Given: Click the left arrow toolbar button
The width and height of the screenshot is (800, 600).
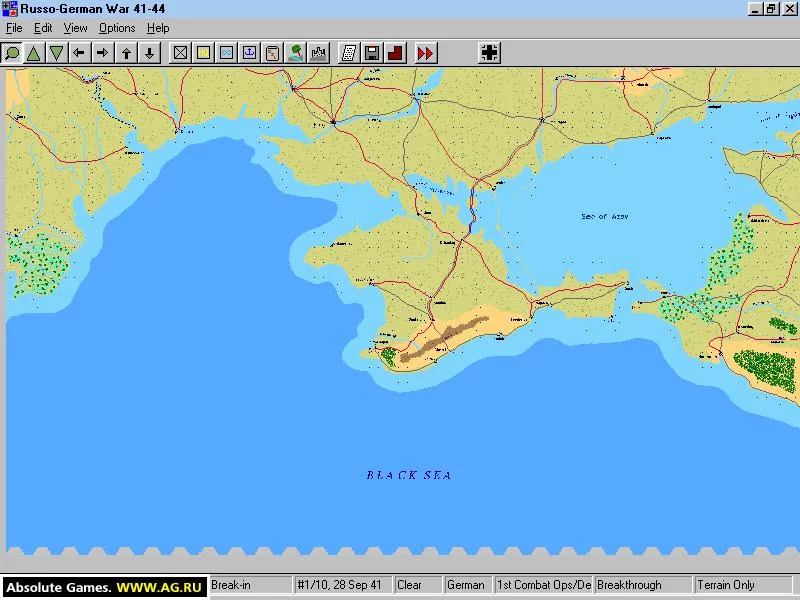Looking at the screenshot, I should pos(79,53).
